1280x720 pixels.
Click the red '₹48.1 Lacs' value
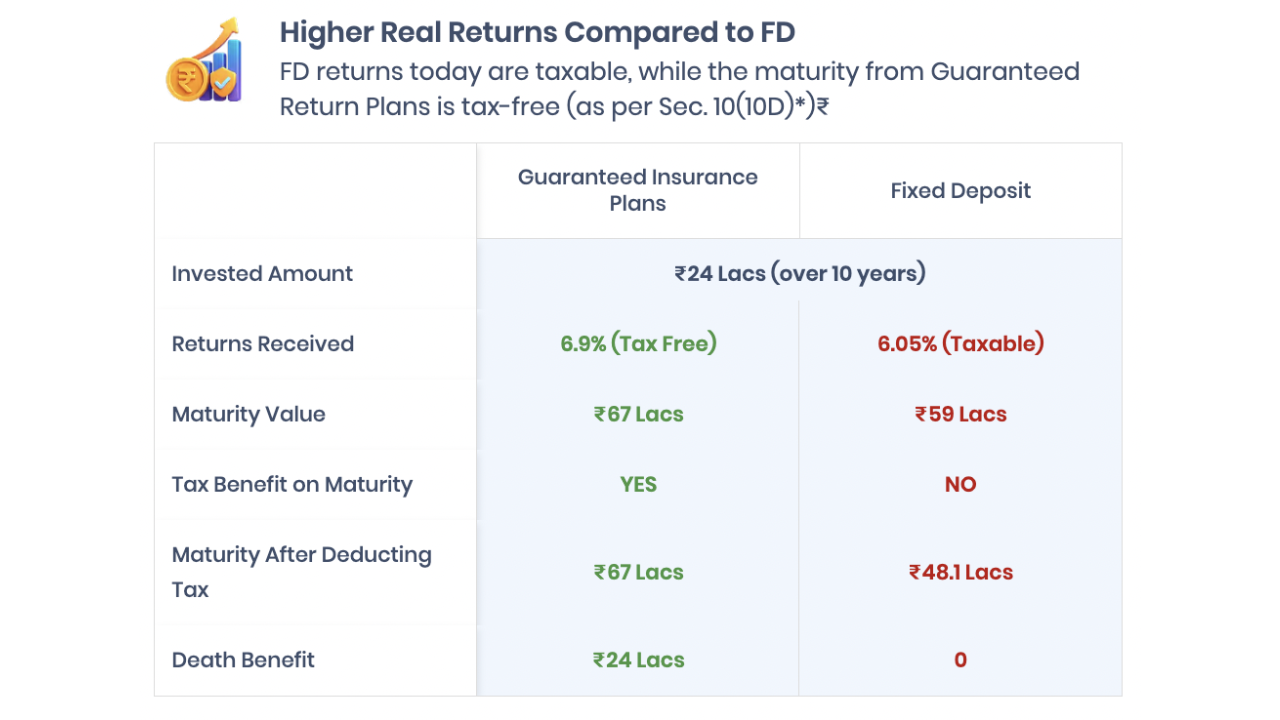[x=960, y=572]
